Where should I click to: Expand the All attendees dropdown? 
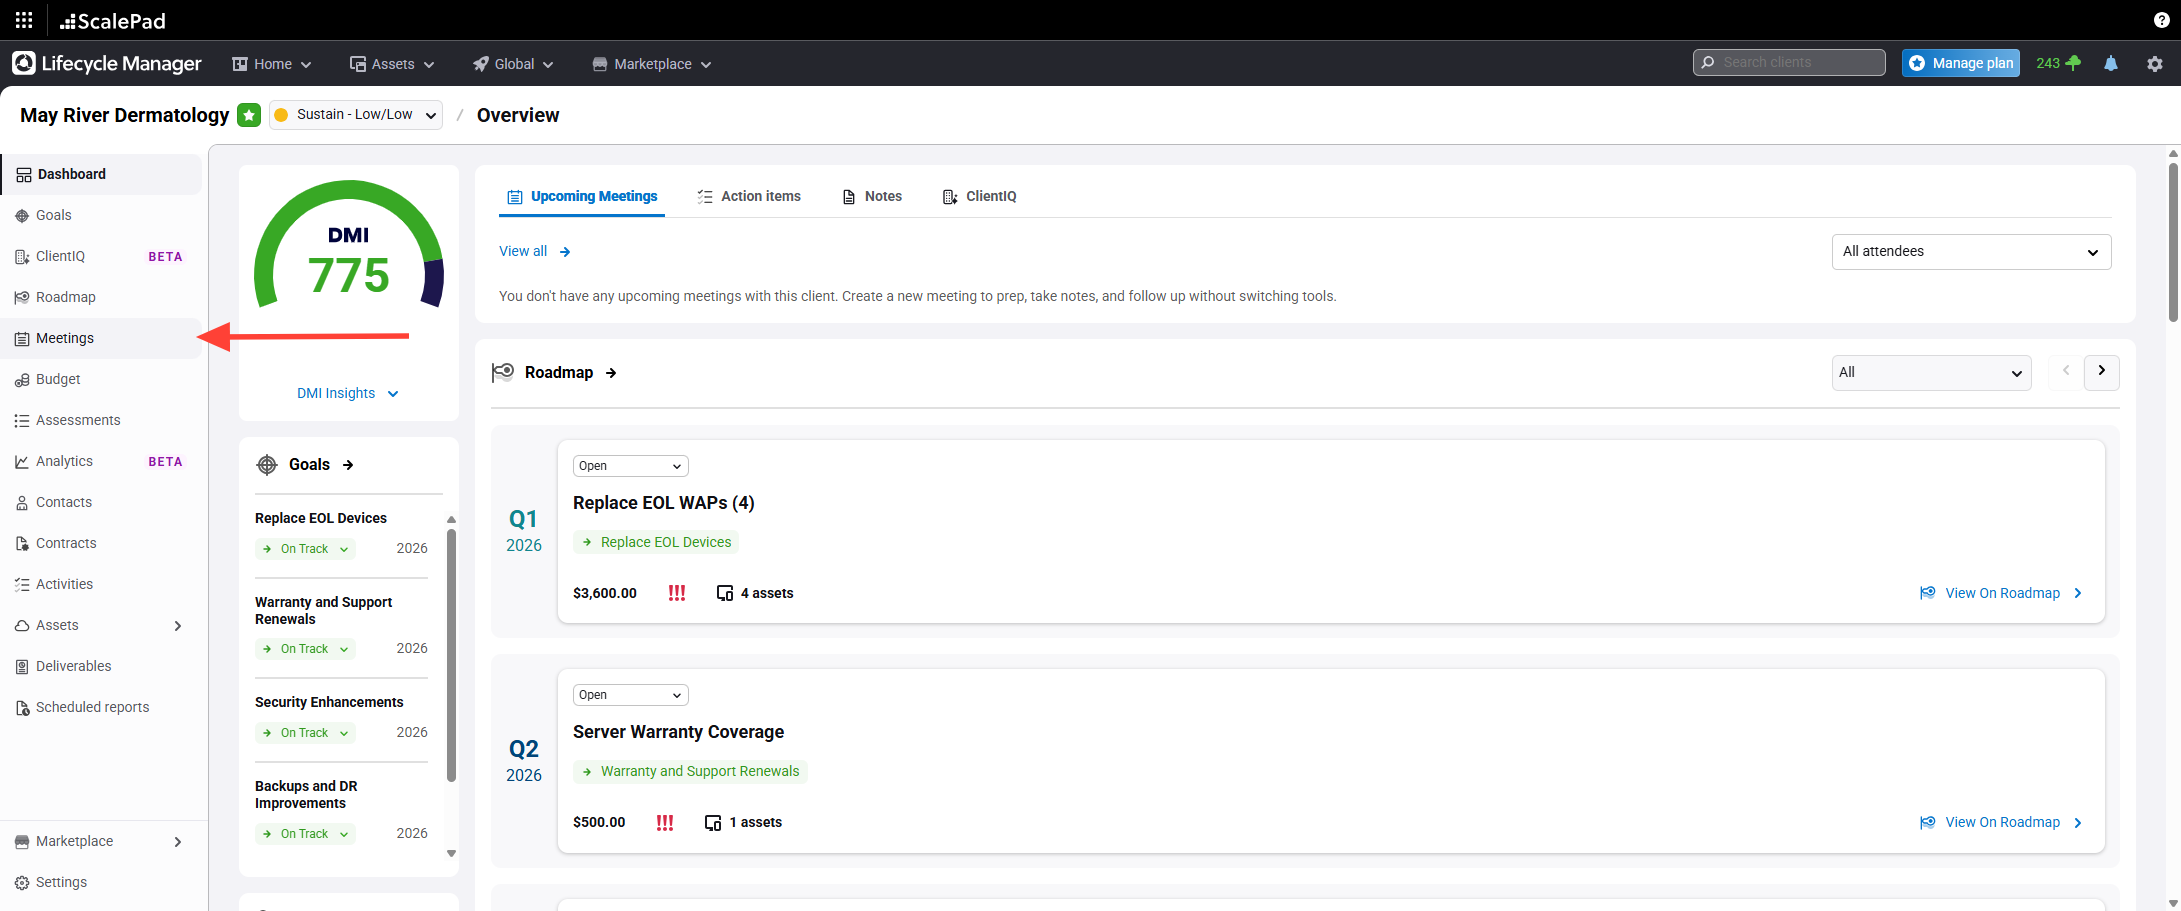click(1970, 252)
